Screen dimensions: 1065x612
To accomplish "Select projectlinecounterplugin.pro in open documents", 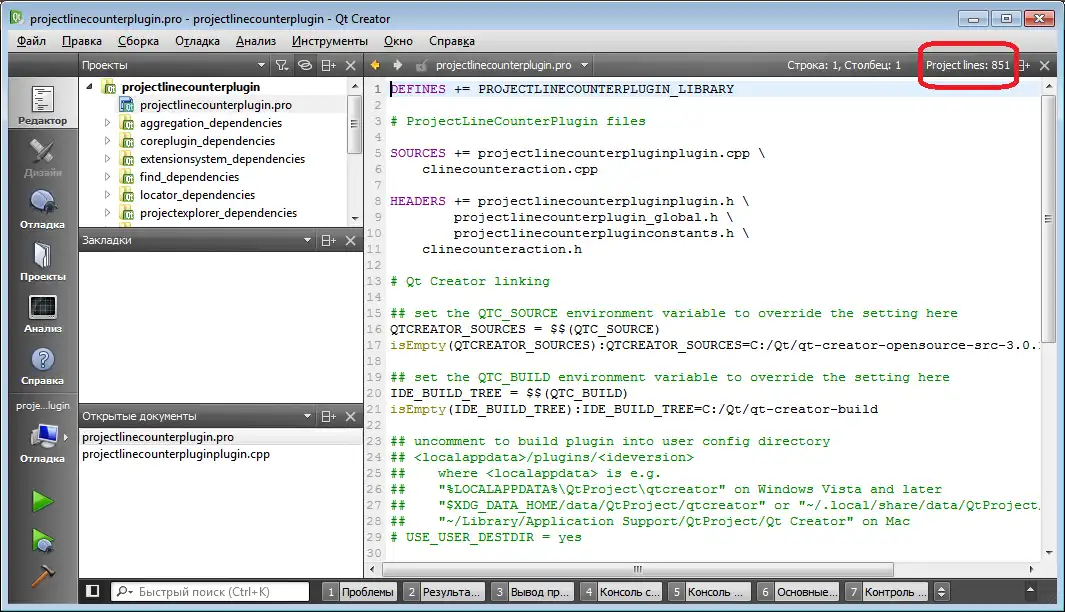I will [x=158, y=437].
